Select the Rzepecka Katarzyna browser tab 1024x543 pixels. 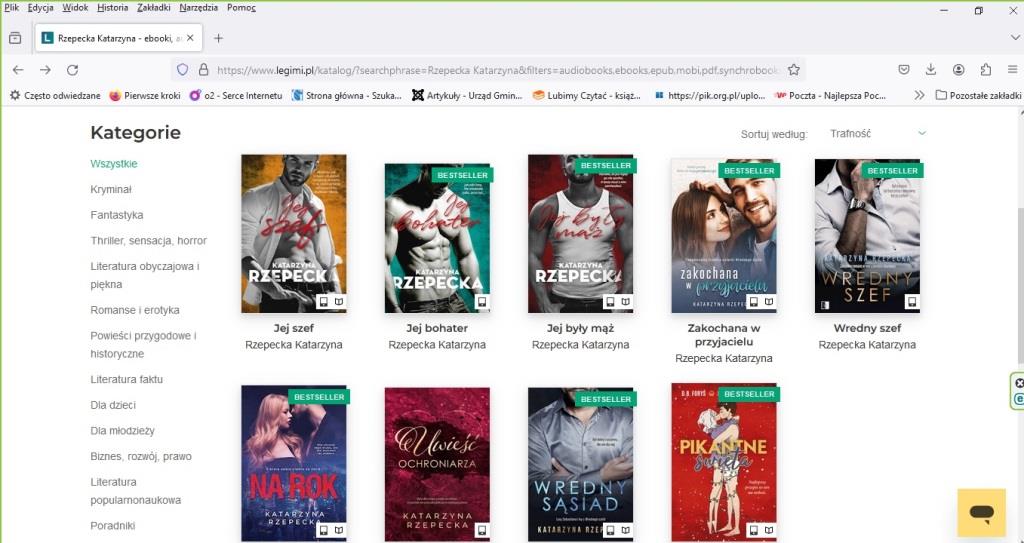click(118, 38)
